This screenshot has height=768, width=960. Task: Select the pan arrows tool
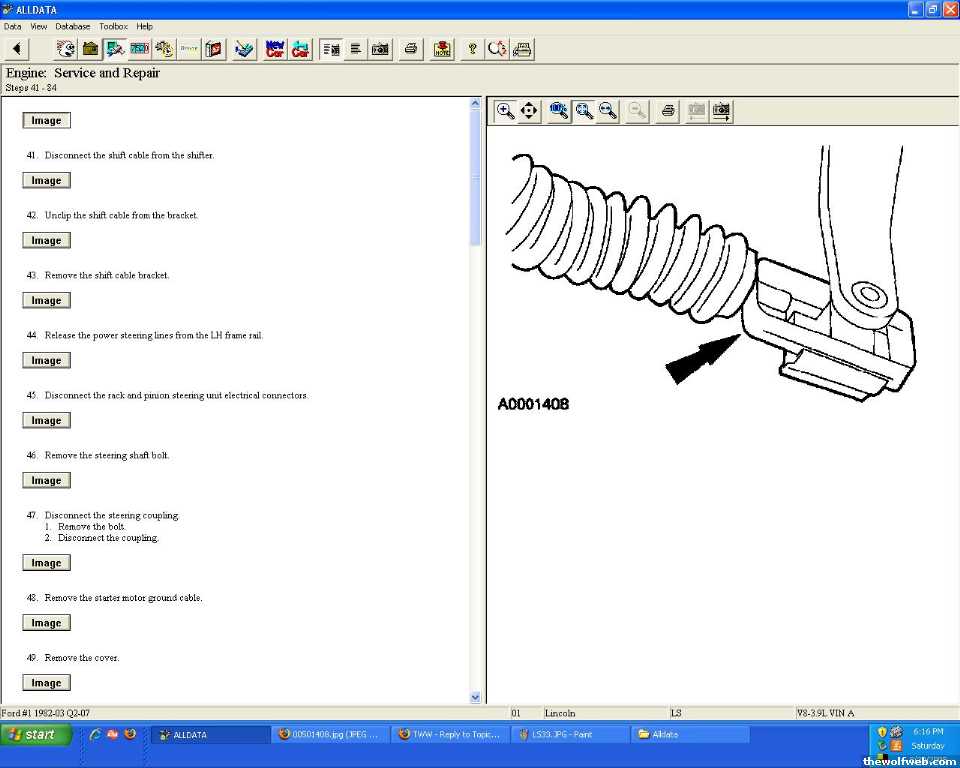tap(530, 111)
